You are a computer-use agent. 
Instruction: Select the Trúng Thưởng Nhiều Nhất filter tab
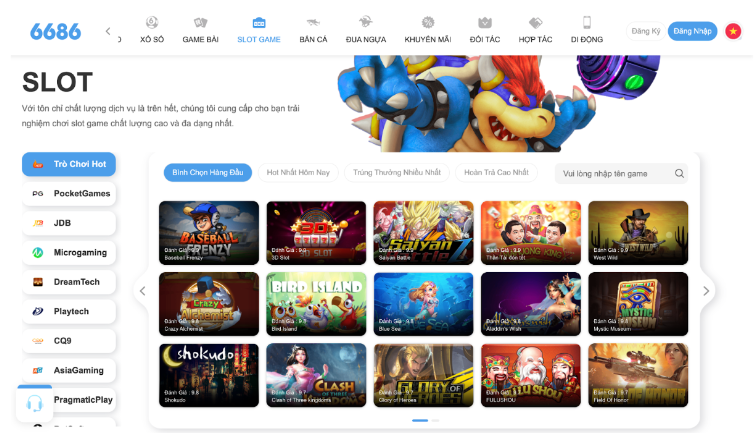click(x=397, y=172)
